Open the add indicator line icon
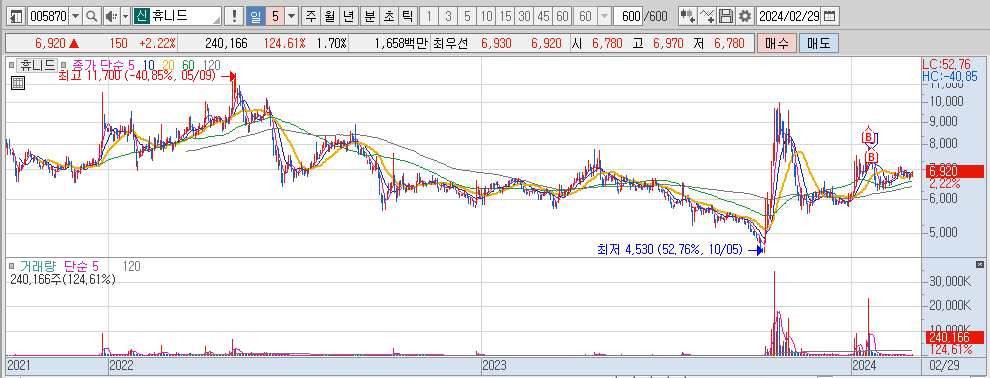Screen dimensions: 990x378 pos(708,16)
